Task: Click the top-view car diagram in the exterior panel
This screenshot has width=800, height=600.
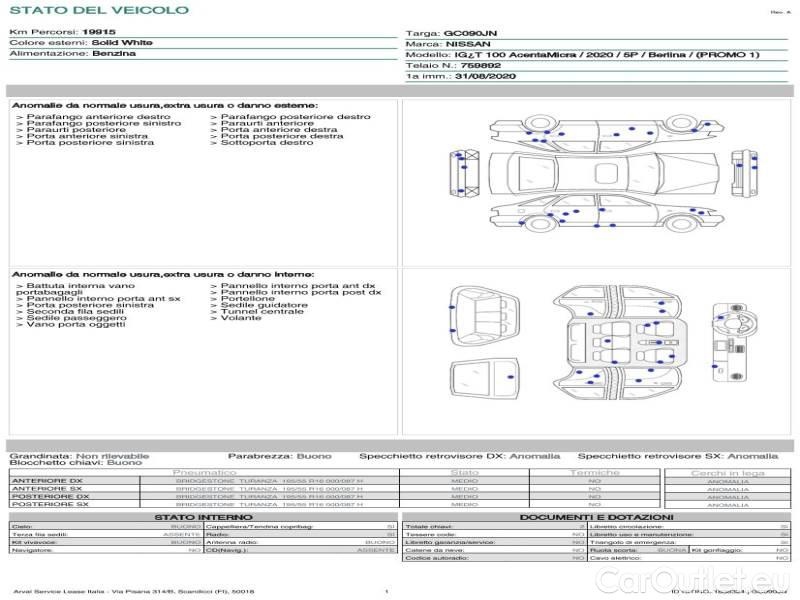Action: coord(604,172)
